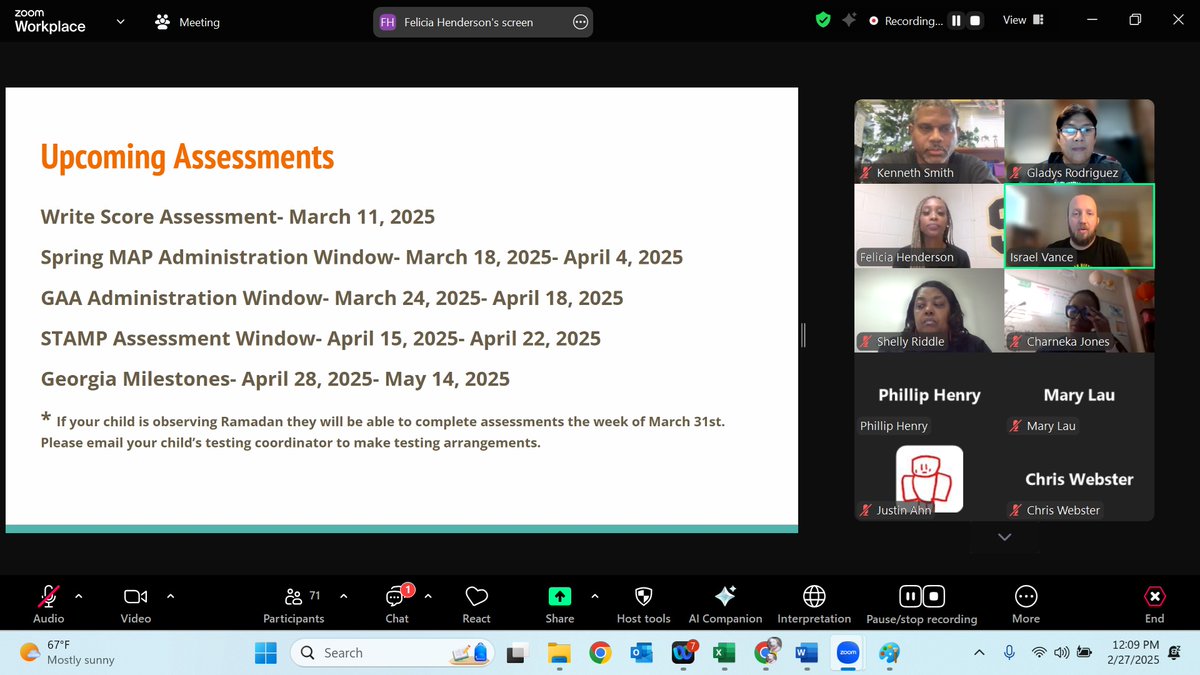Click the Write Score Assessment line
Viewport: 1200px width, 675px height.
point(238,217)
